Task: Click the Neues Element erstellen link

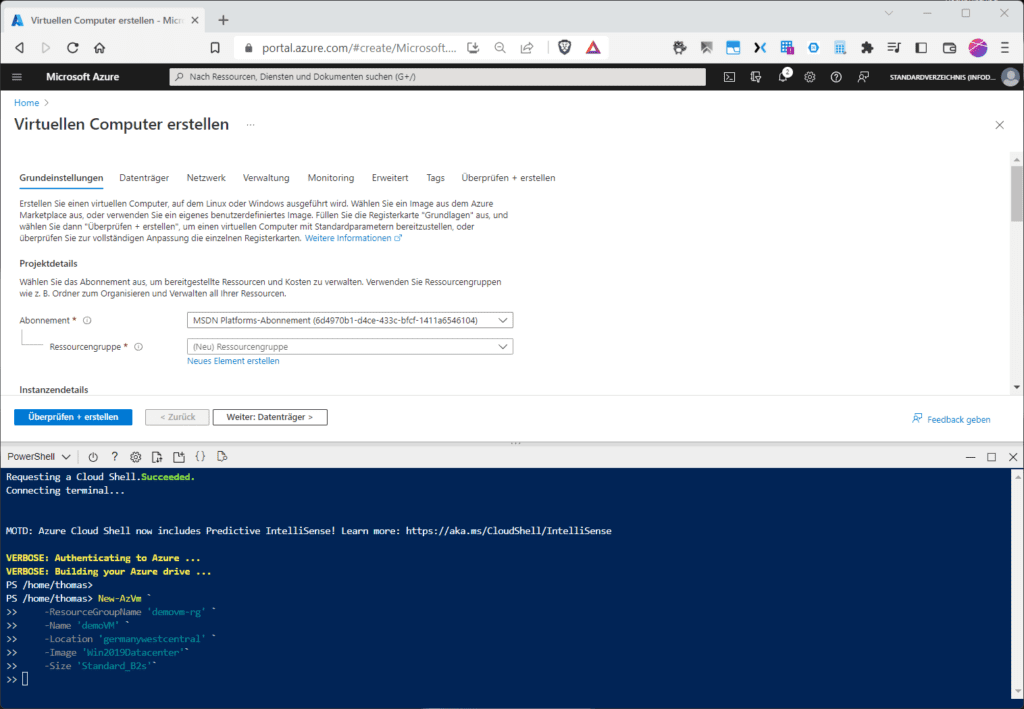Action: click(x=233, y=361)
